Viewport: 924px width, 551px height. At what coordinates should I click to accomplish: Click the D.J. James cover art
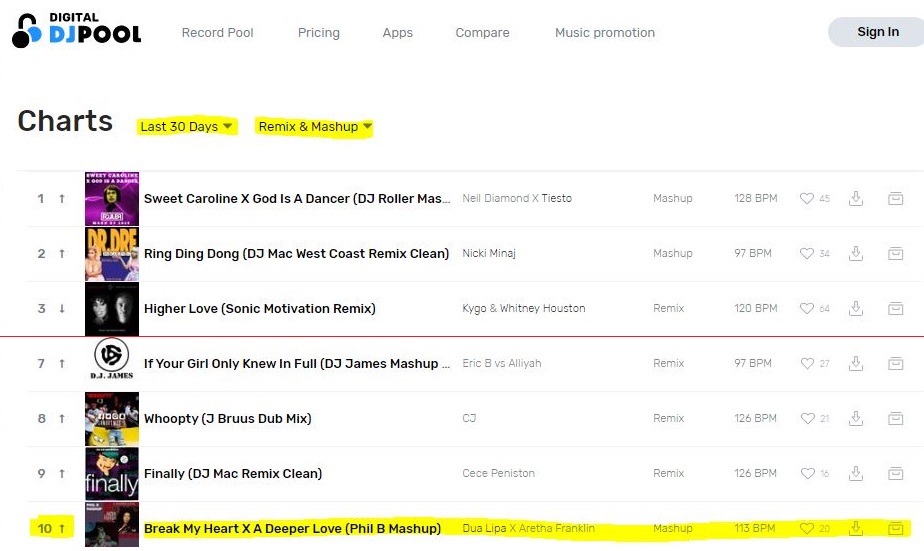[112, 359]
